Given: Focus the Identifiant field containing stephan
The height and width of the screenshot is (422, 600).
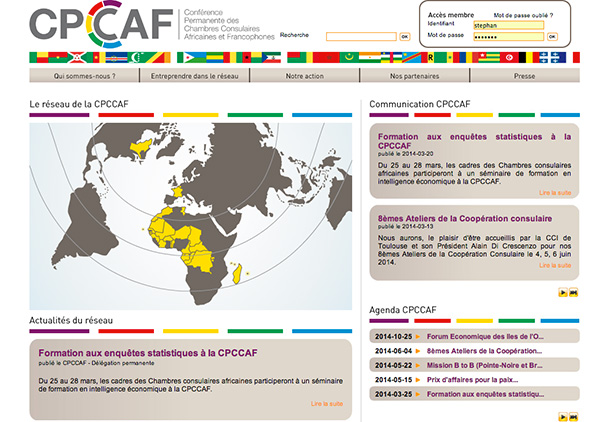Looking at the screenshot, I should 509,25.
